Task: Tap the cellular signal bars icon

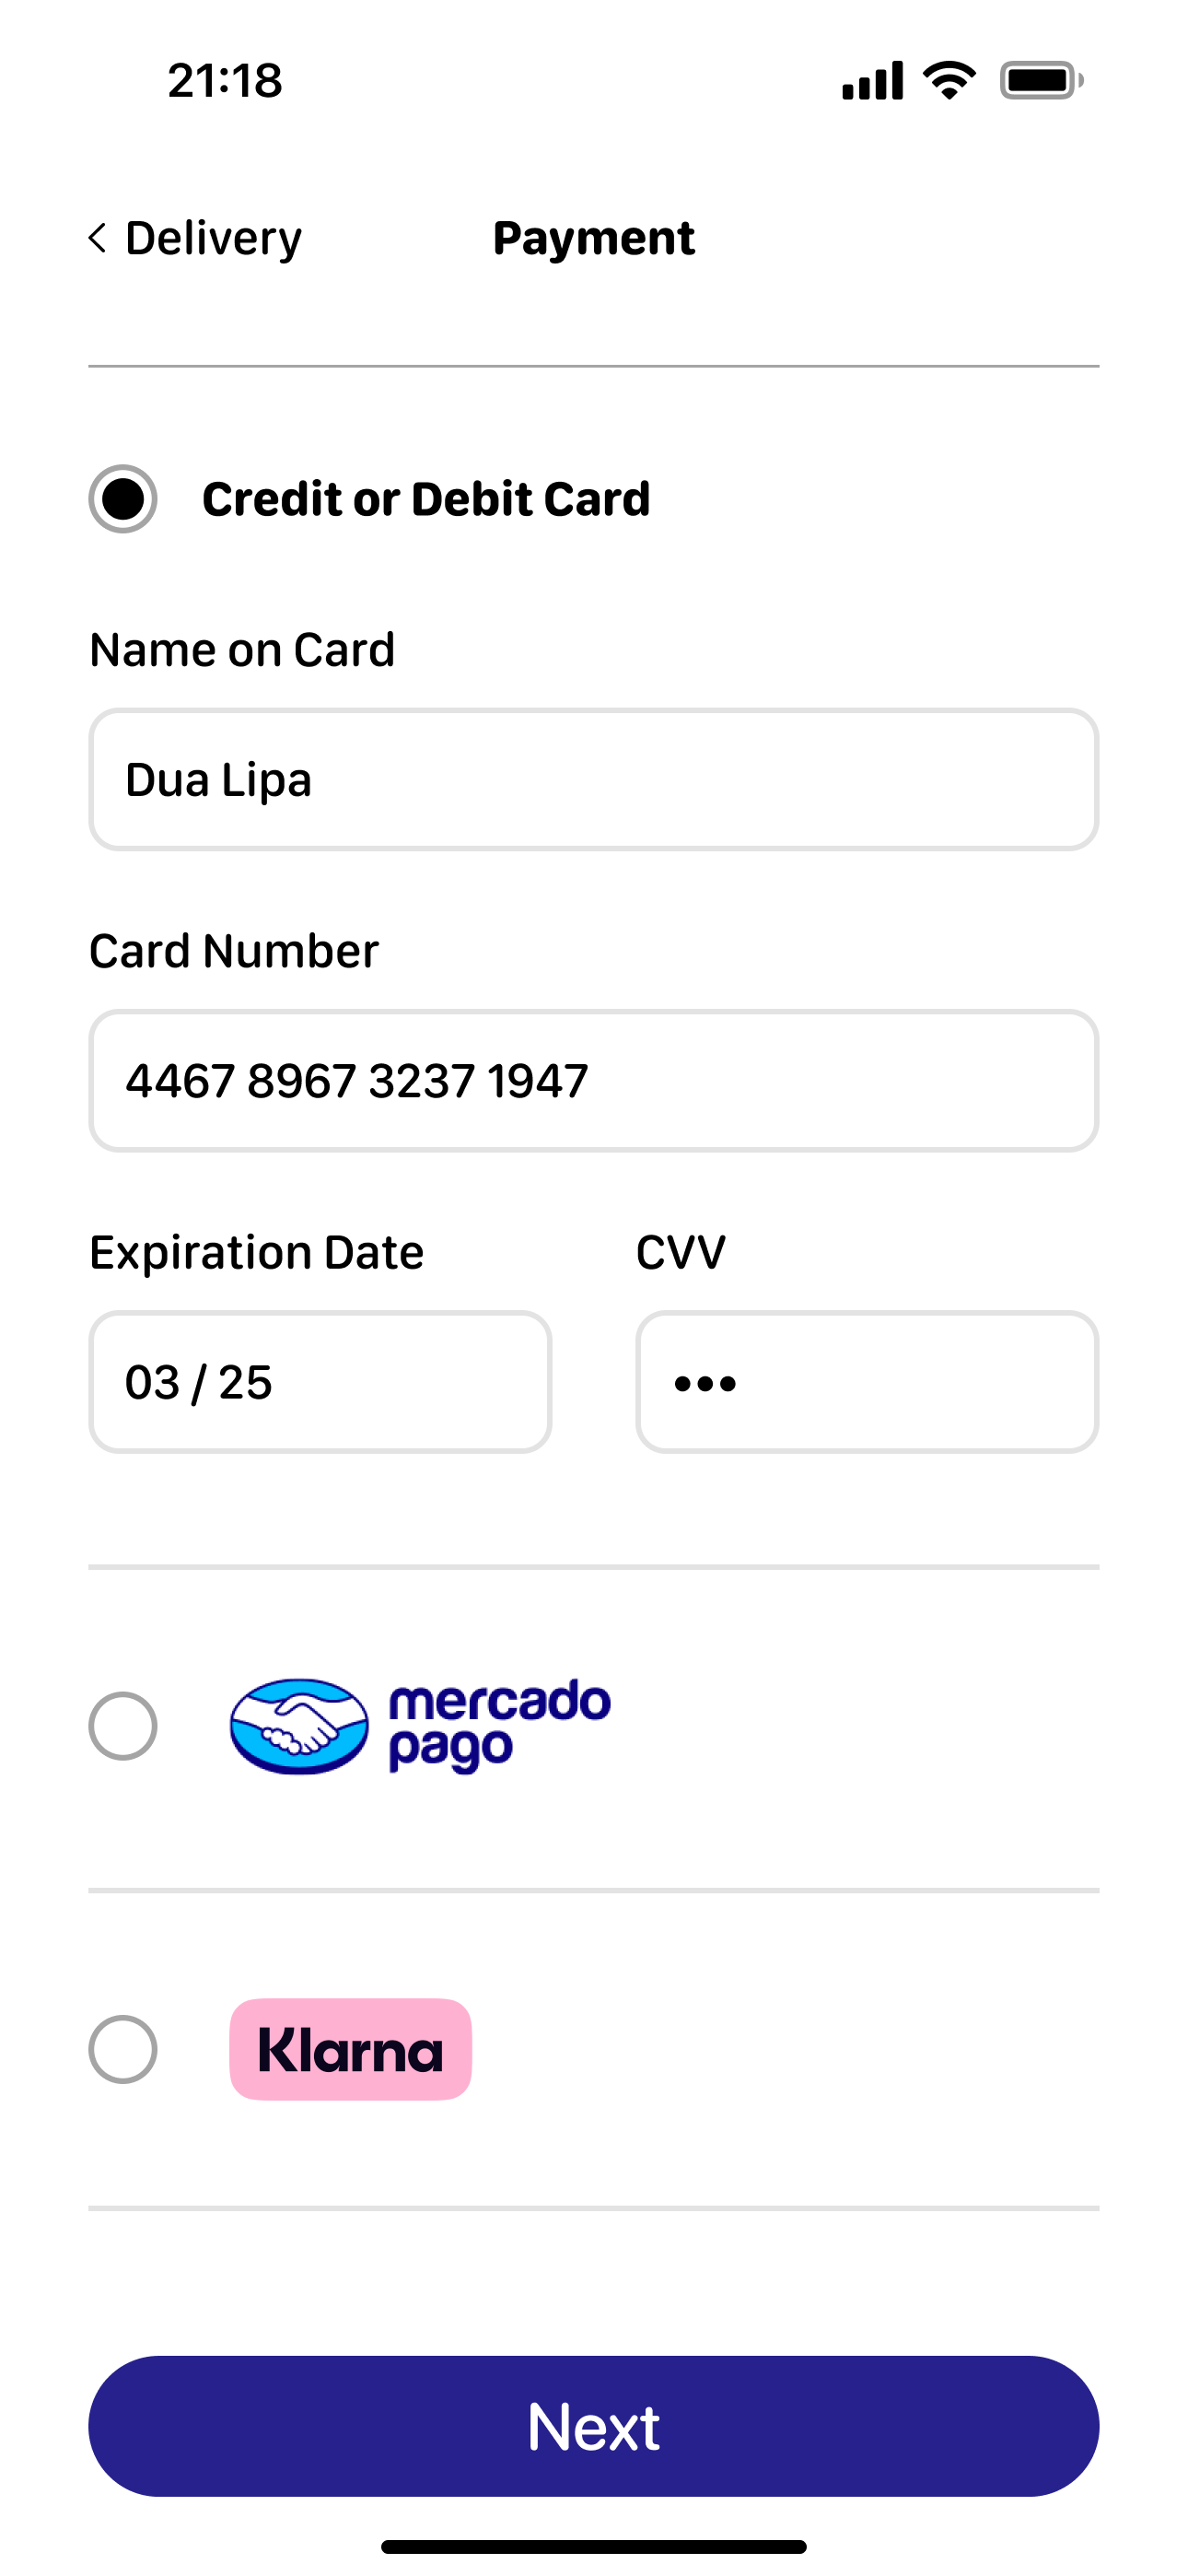Action: (x=872, y=80)
